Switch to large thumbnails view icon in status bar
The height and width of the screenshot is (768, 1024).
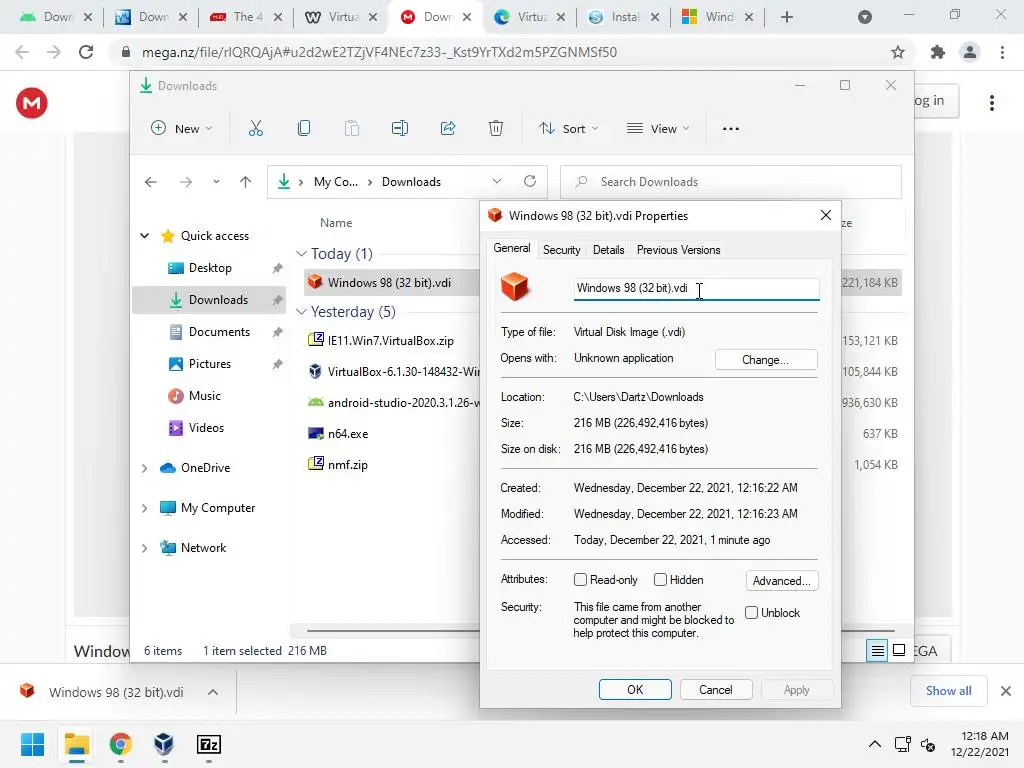point(899,650)
